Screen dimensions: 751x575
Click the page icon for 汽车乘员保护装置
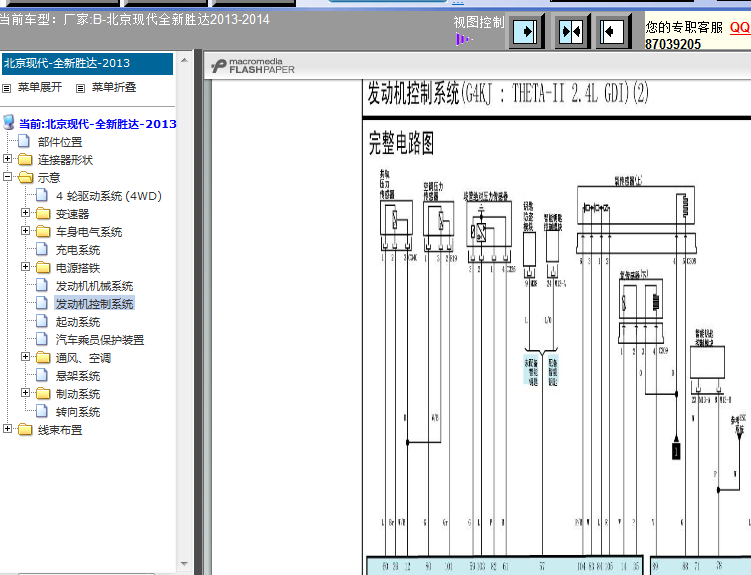[42, 339]
